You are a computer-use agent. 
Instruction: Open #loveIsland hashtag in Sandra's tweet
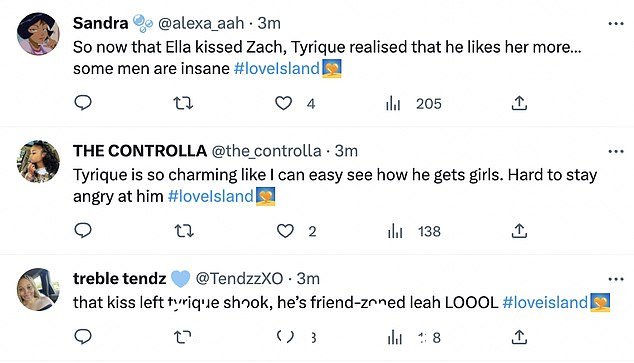(277, 68)
